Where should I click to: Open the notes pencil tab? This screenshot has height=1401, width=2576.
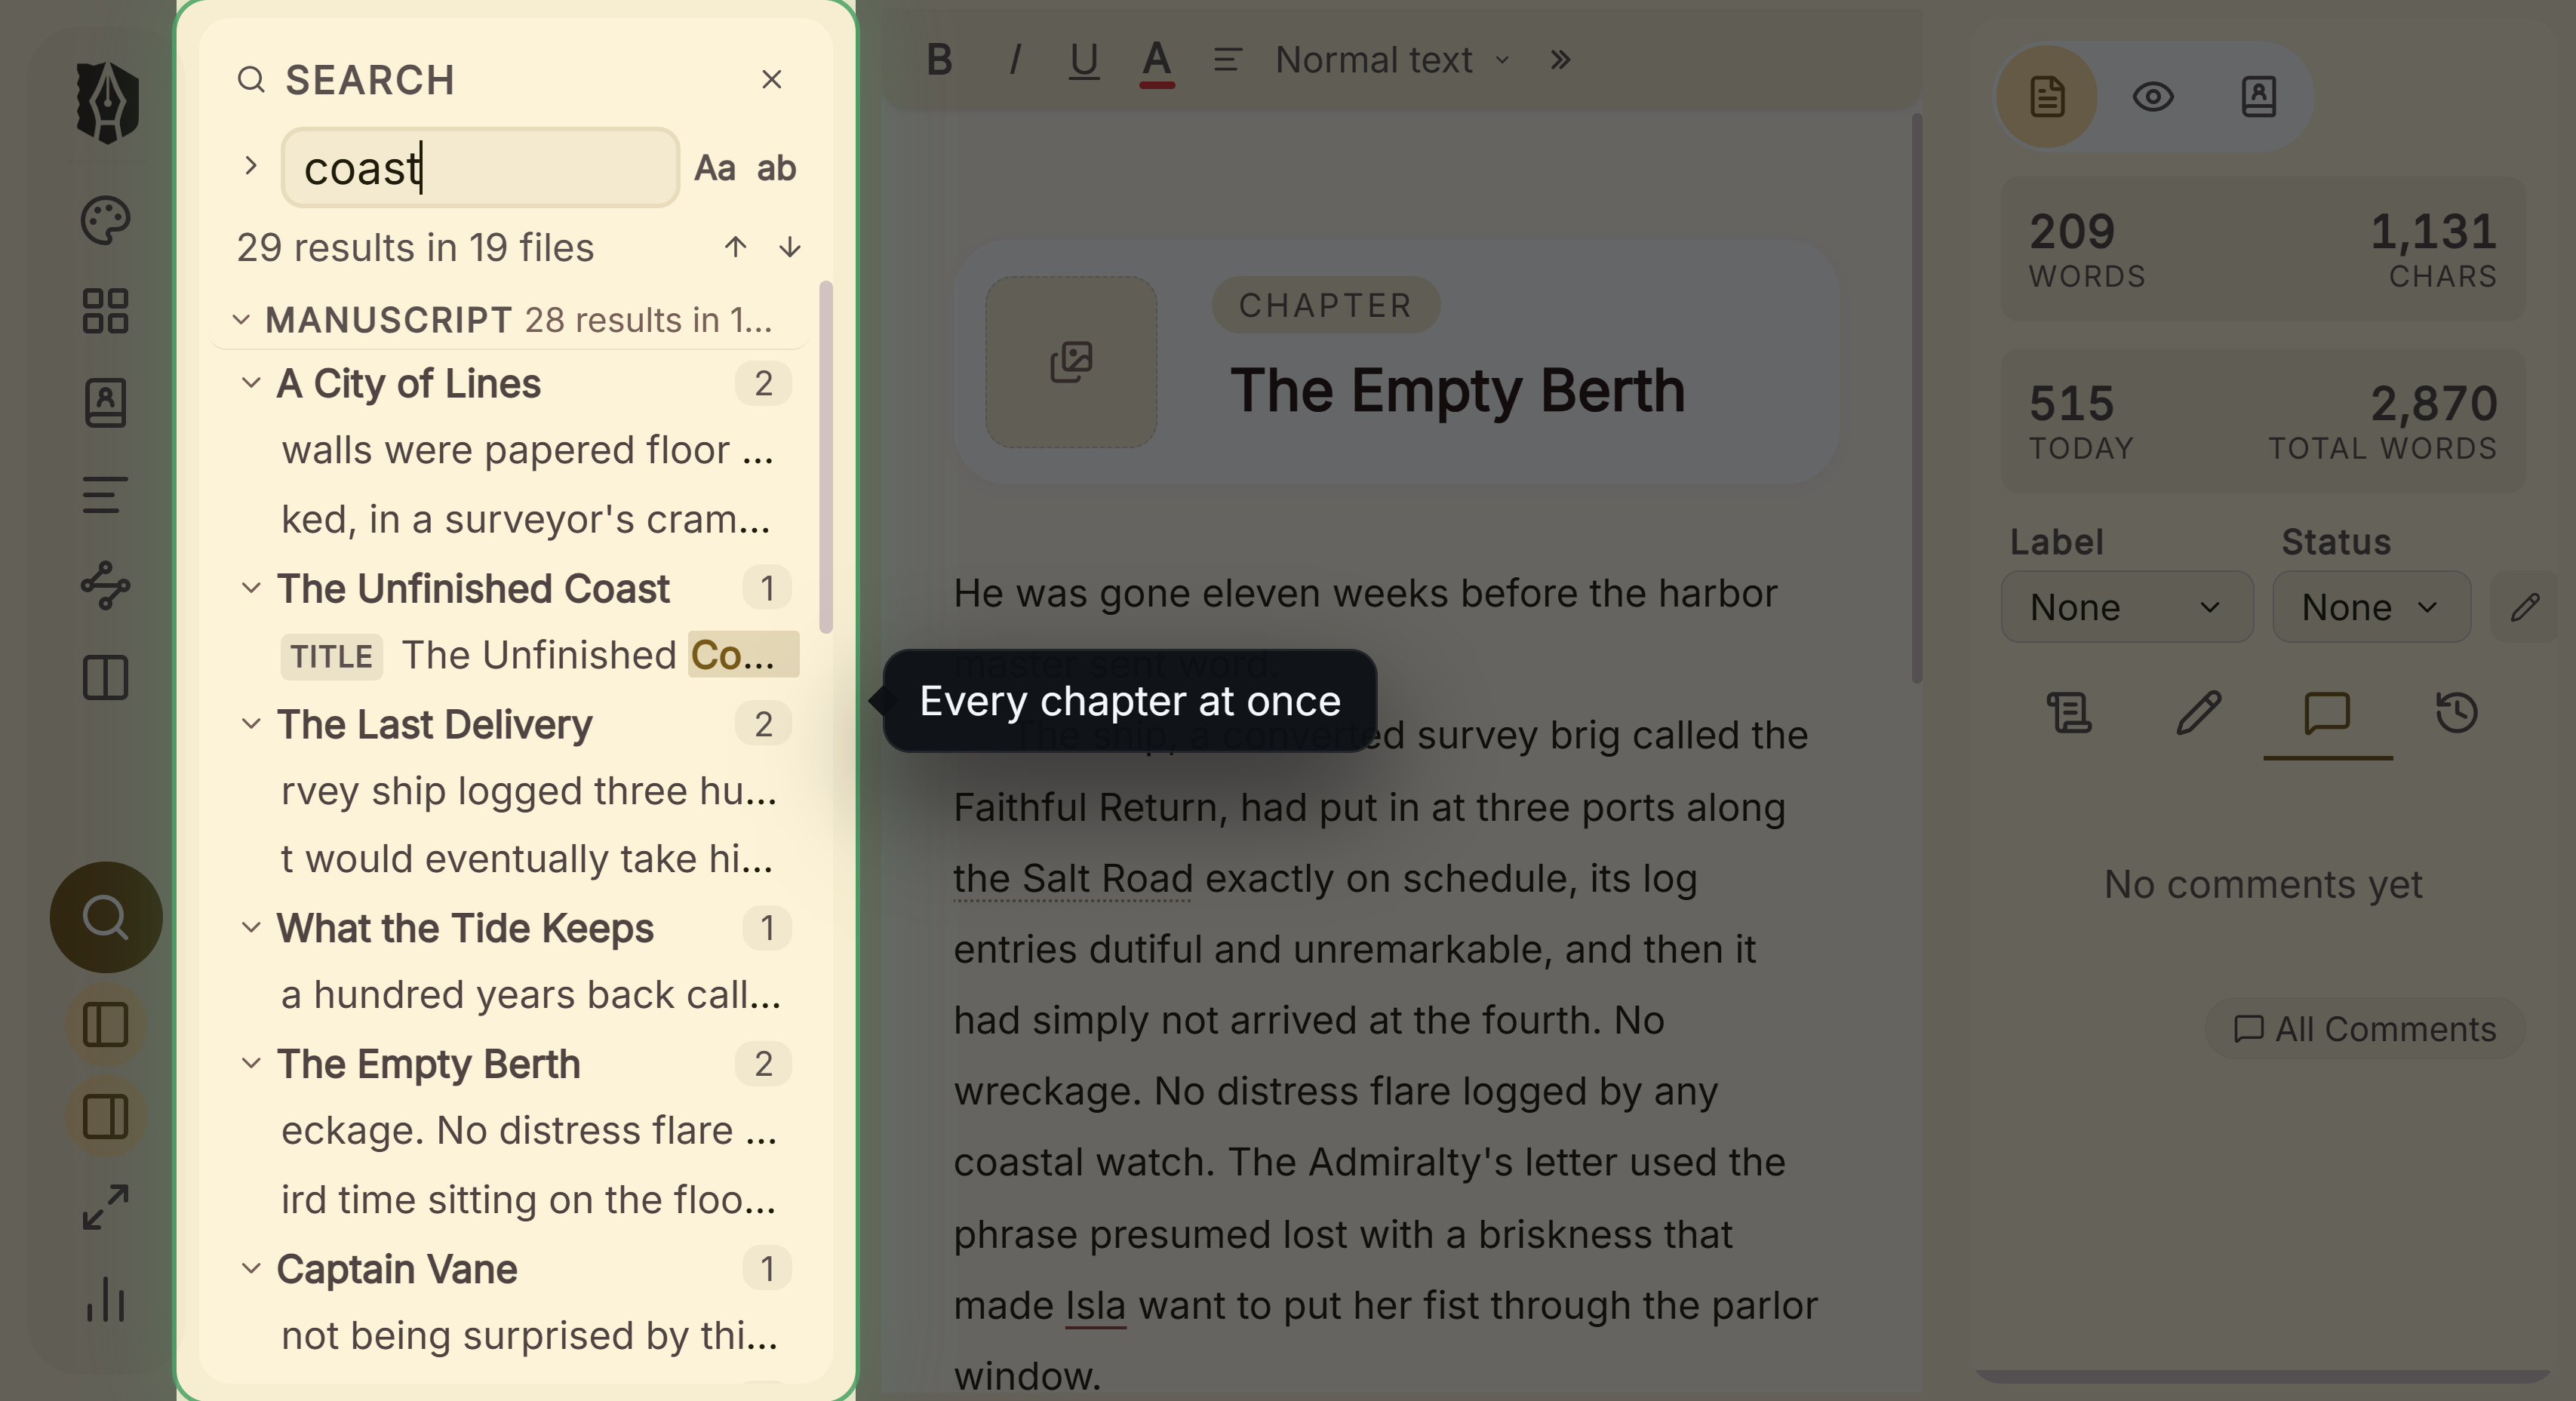click(x=2198, y=713)
